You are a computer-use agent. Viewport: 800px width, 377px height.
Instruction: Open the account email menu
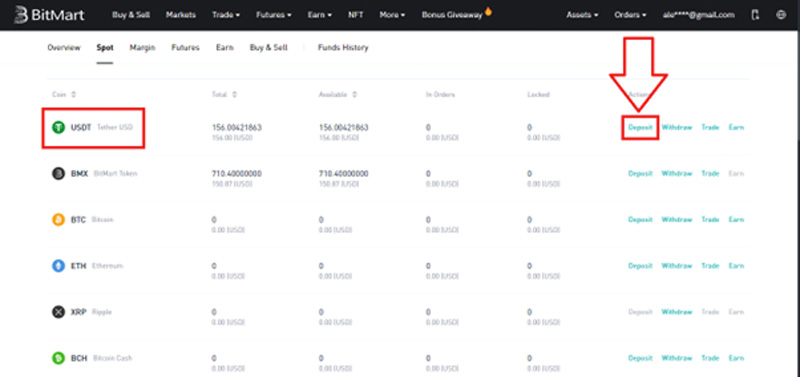698,15
